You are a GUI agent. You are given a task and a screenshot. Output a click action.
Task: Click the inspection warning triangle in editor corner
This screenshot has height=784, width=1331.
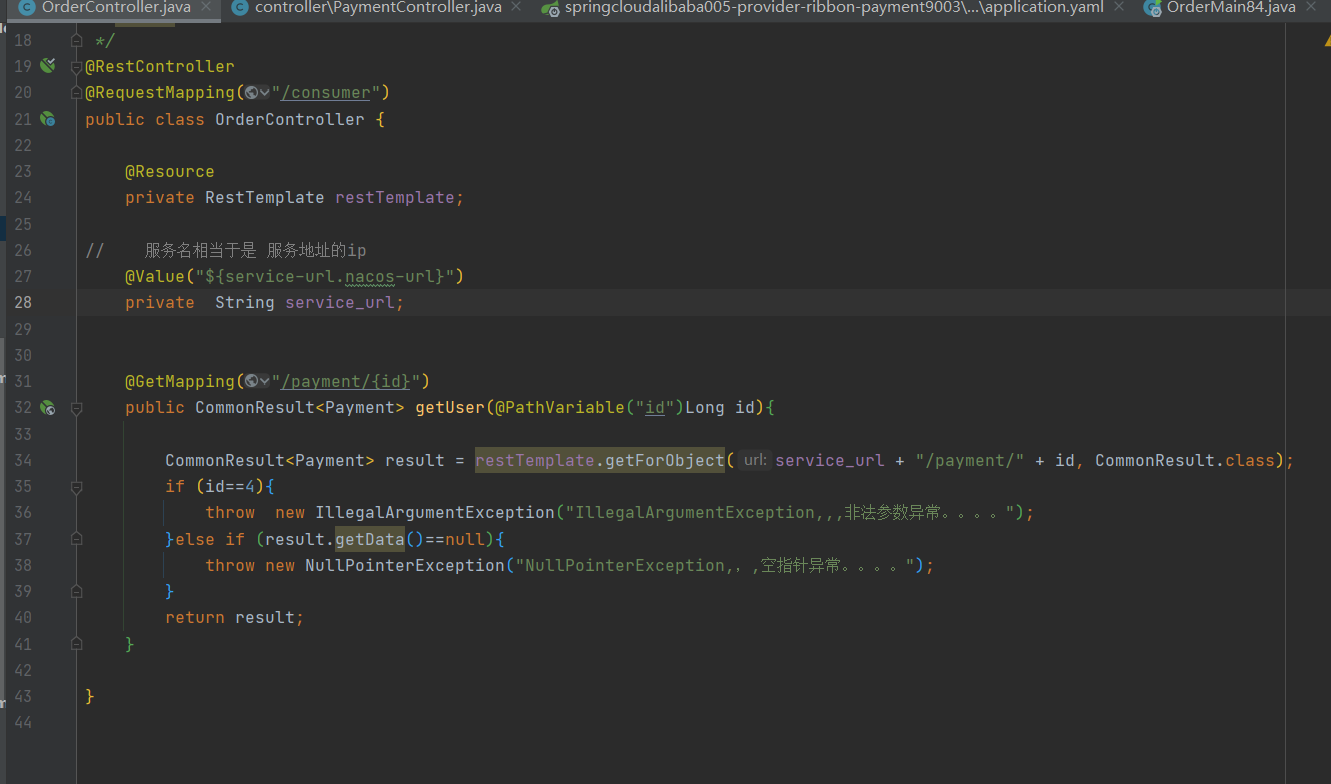click(1326, 40)
